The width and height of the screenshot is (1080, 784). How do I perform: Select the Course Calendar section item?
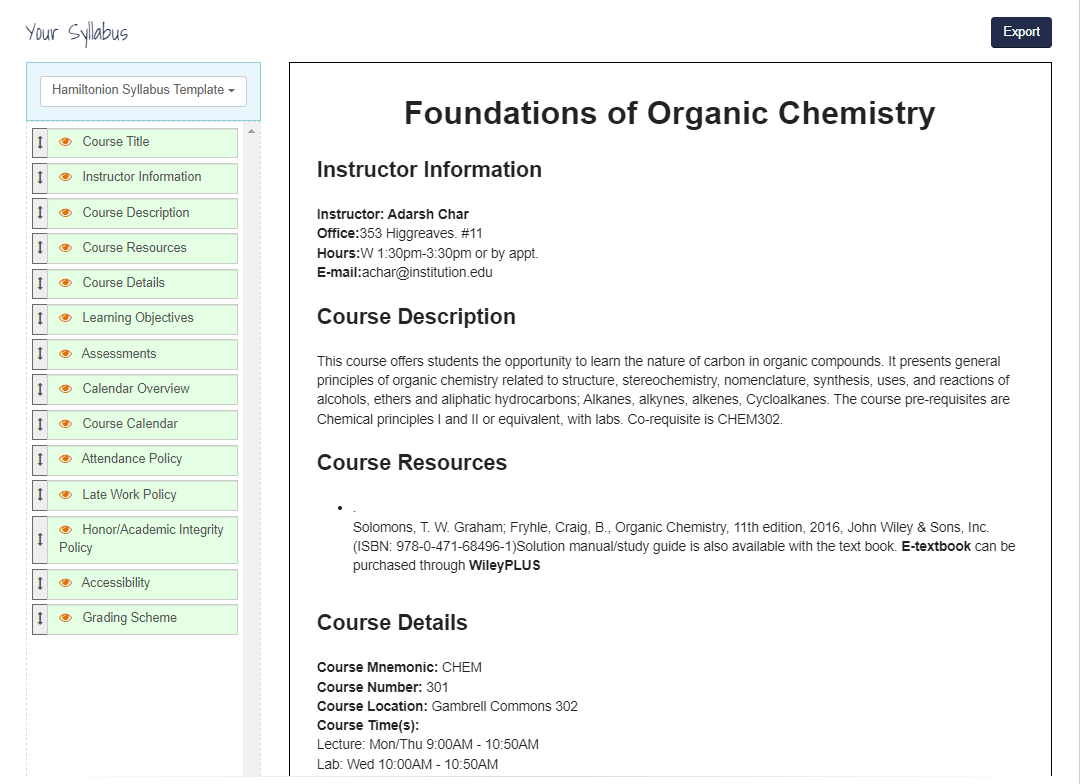click(130, 424)
